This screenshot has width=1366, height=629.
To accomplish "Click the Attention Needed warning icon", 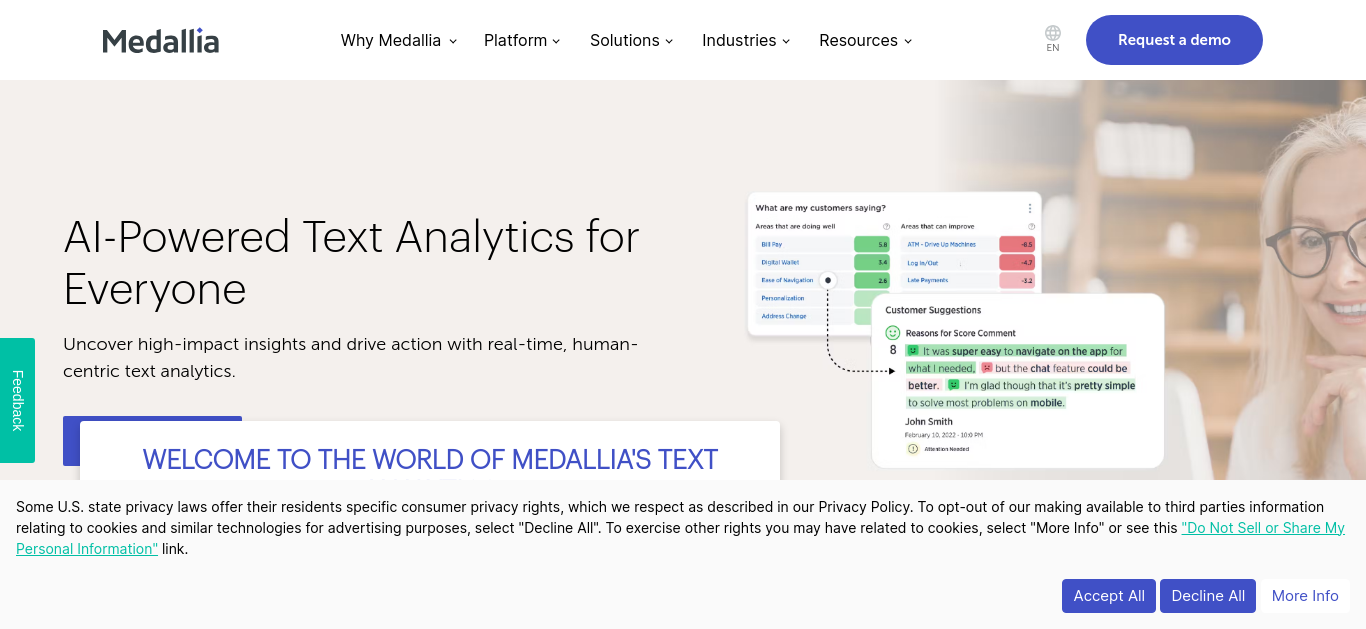I will point(912,449).
